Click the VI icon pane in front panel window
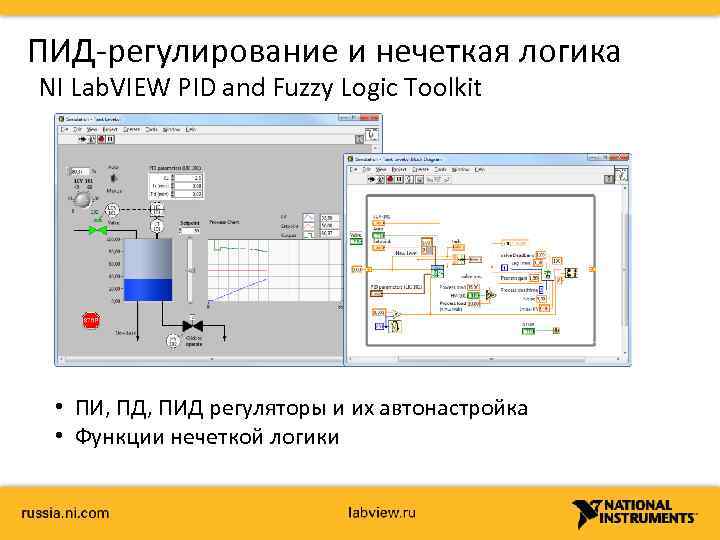 pyautogui.click(x=372, y=135)
